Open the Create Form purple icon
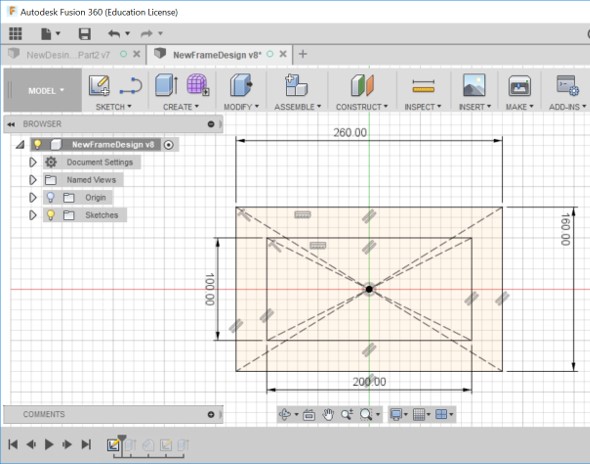The width and height of the screenshot is (590, 464). (198, 85)
